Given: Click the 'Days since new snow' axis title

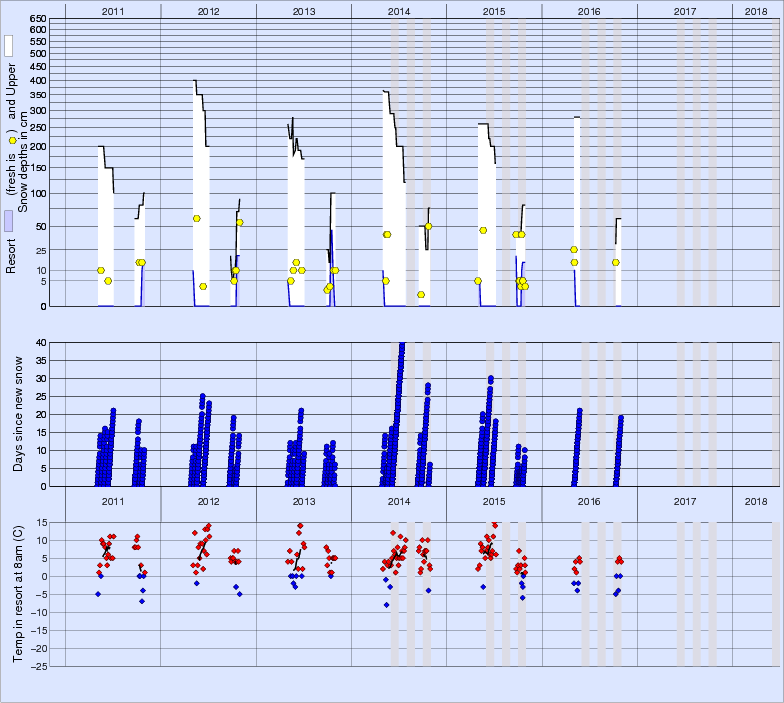Looking at the screenshot, I should click(21, 413).
